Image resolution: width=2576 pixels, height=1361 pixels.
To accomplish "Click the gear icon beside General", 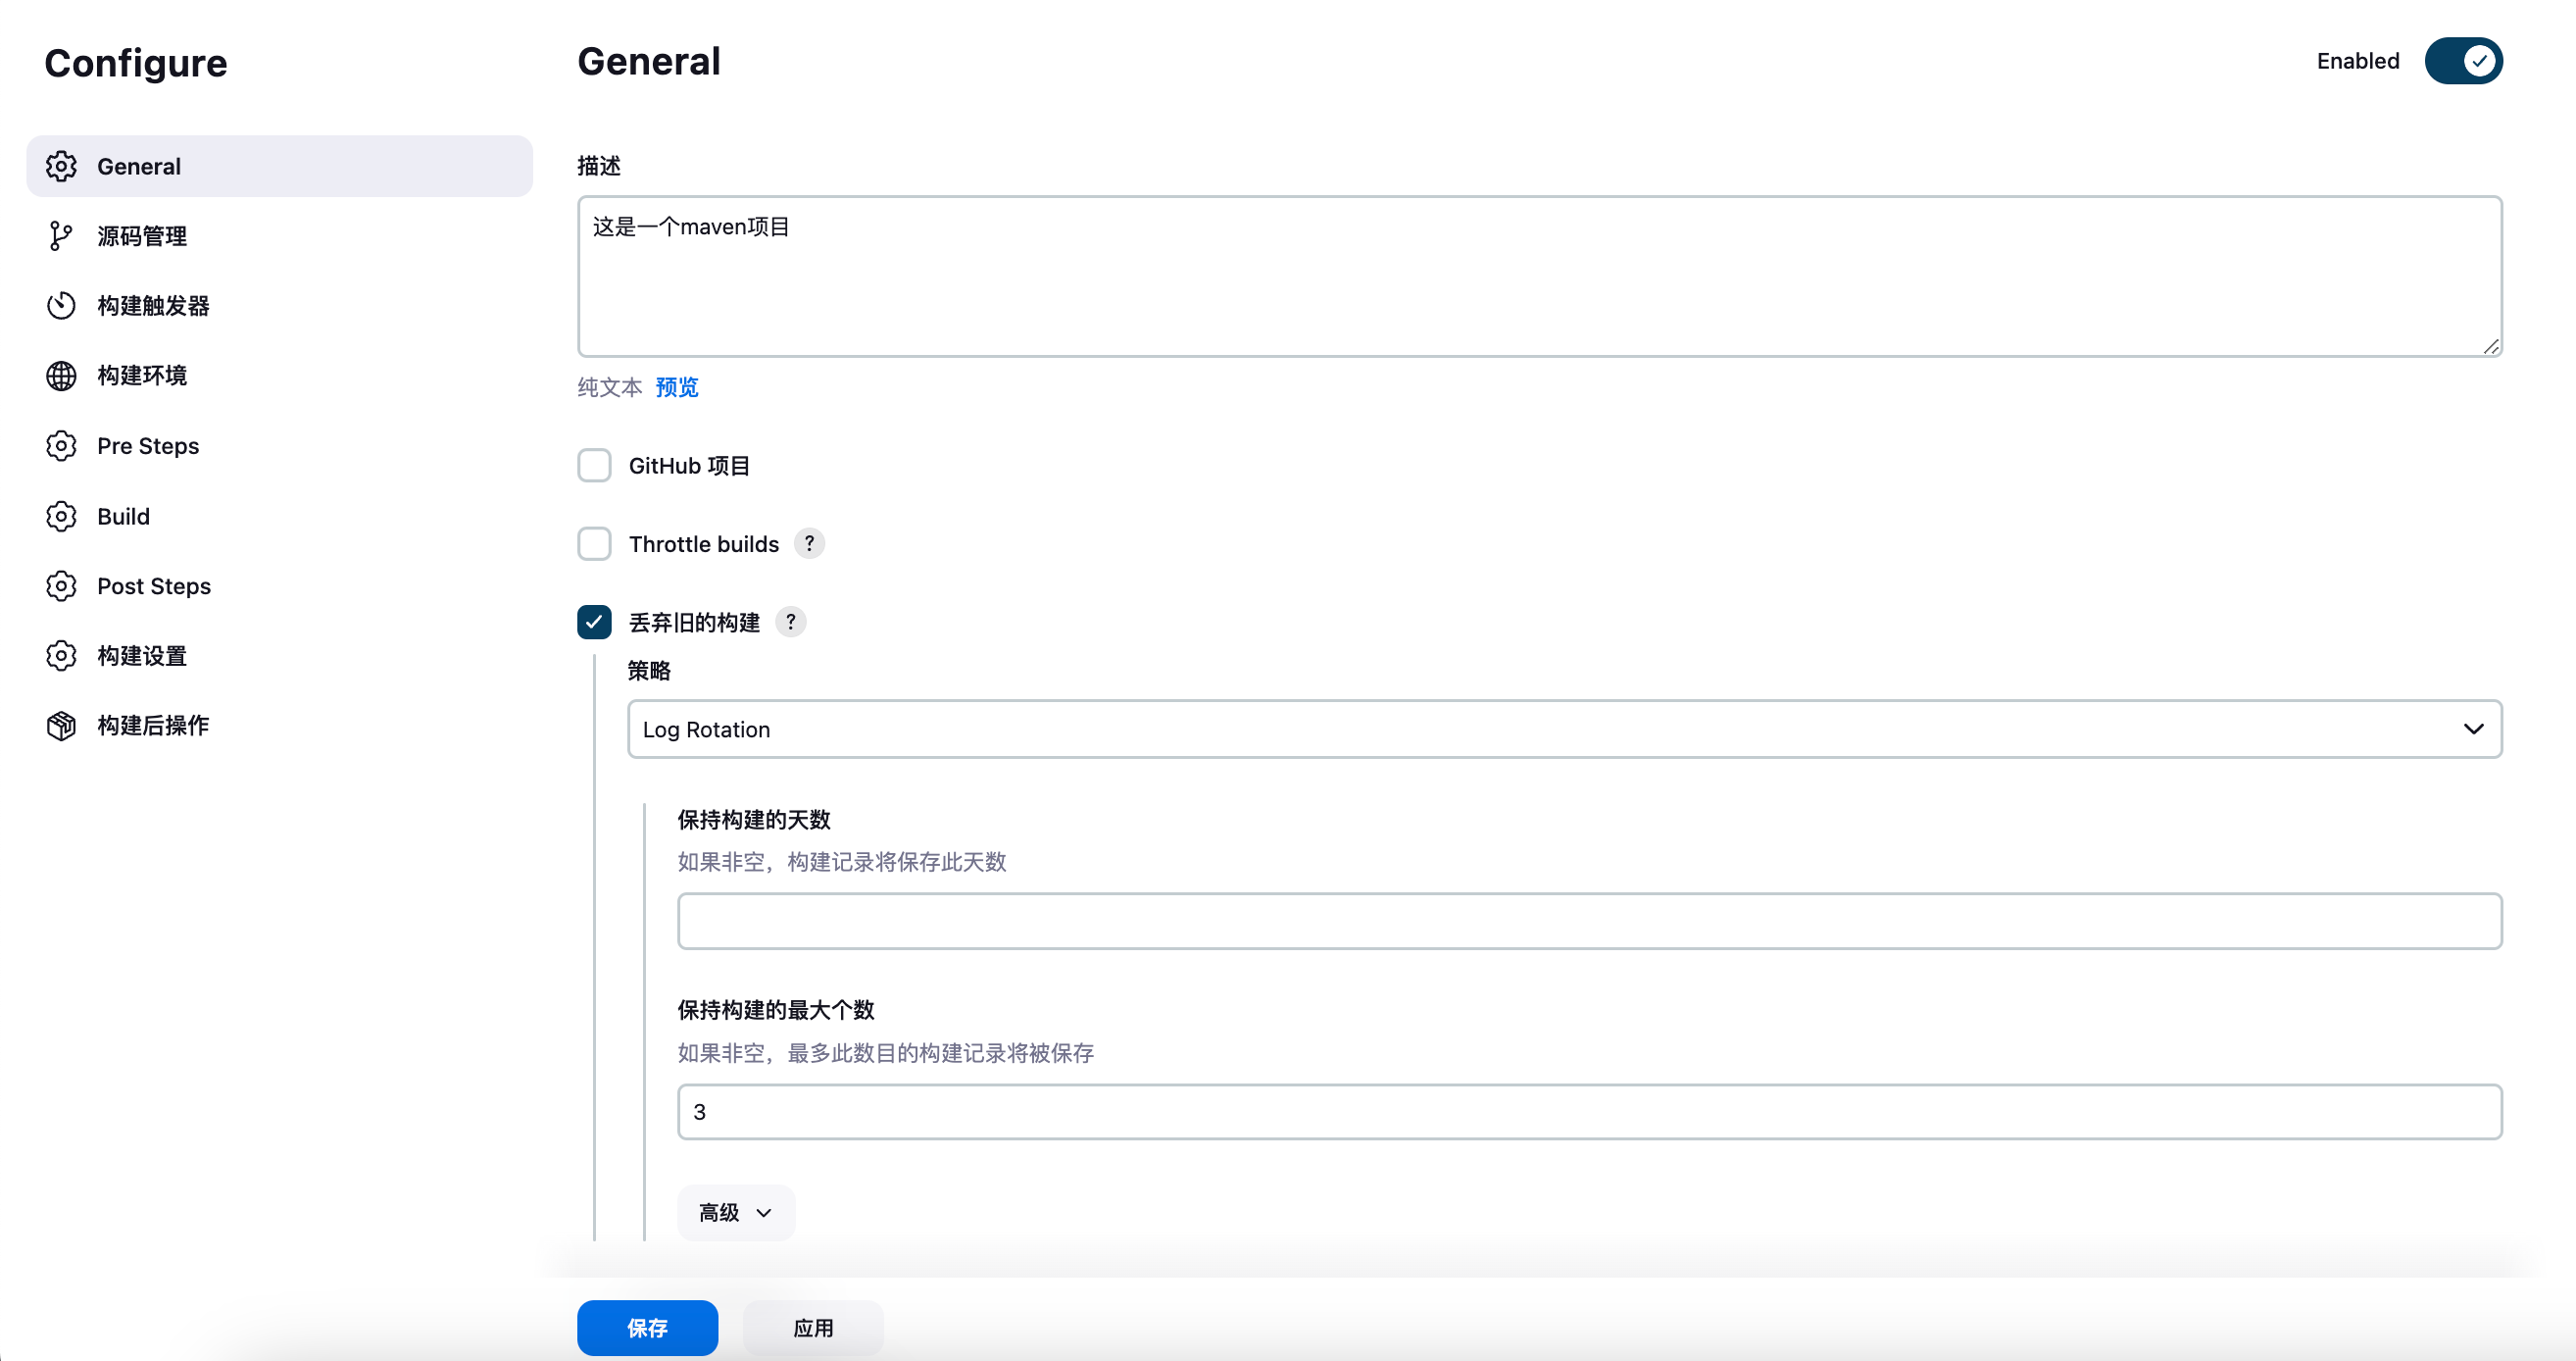I will click(x=61, y=166).
